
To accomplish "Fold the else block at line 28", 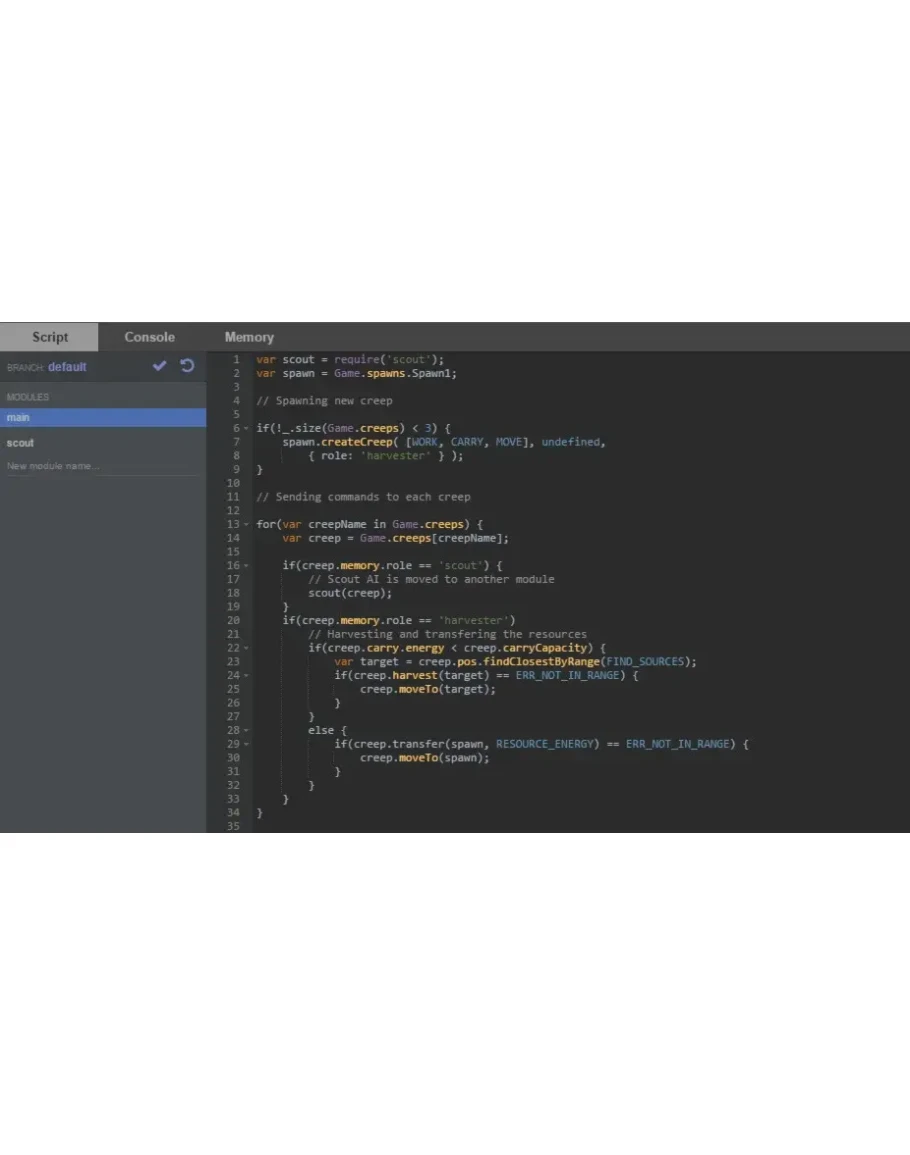I will 246,731.
